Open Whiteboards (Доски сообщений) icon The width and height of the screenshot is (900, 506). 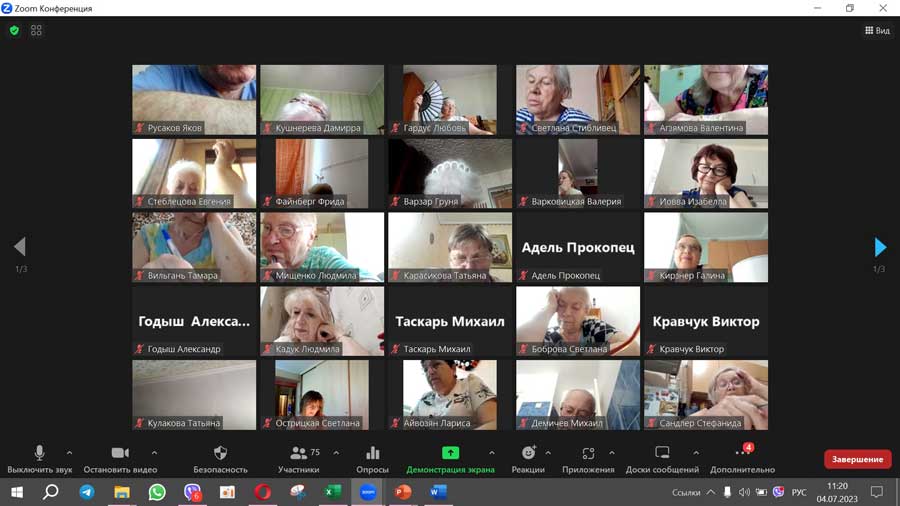pos(662,454)
